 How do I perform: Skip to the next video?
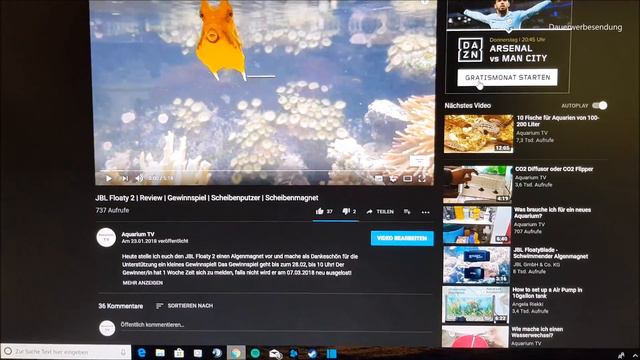(x=125, y=178)
